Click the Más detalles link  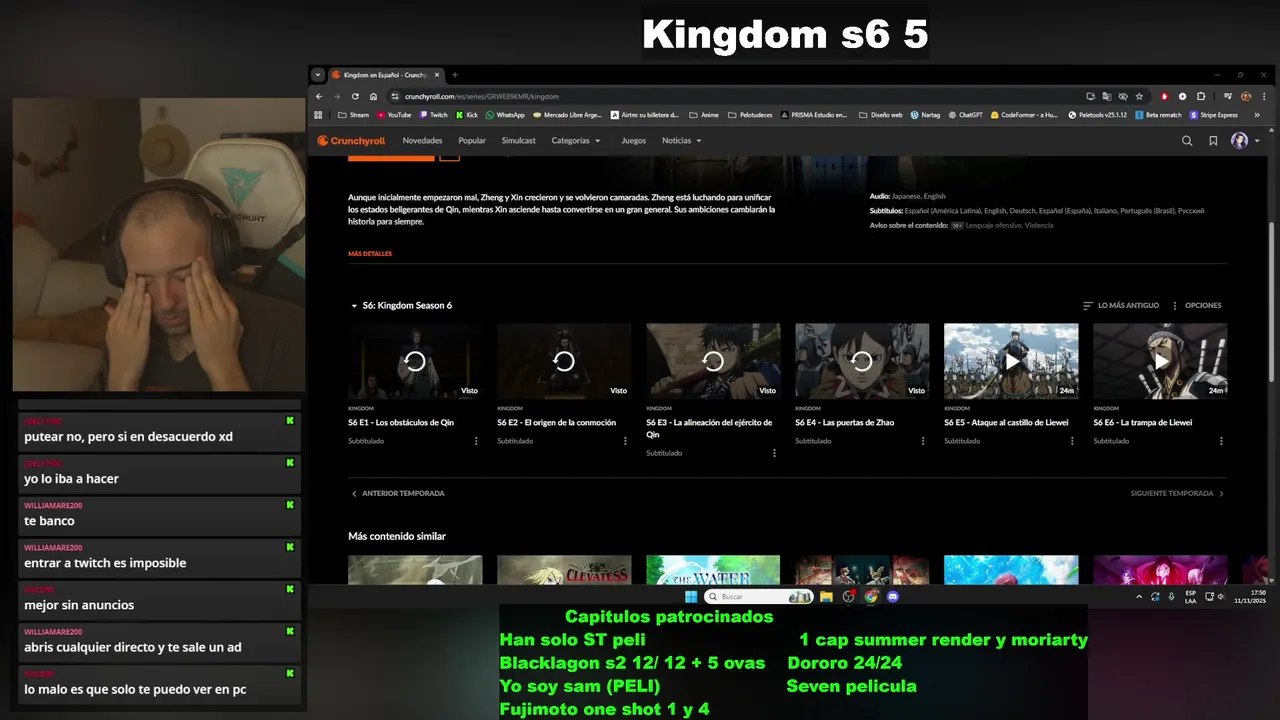[370, 254]
